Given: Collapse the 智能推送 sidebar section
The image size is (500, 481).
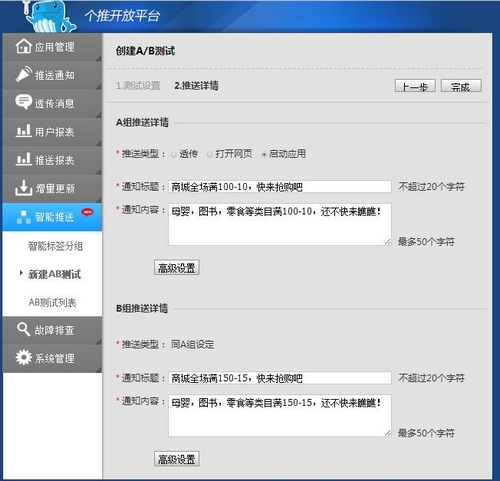Looking at the screenshot, I should [x=52, y=217].
